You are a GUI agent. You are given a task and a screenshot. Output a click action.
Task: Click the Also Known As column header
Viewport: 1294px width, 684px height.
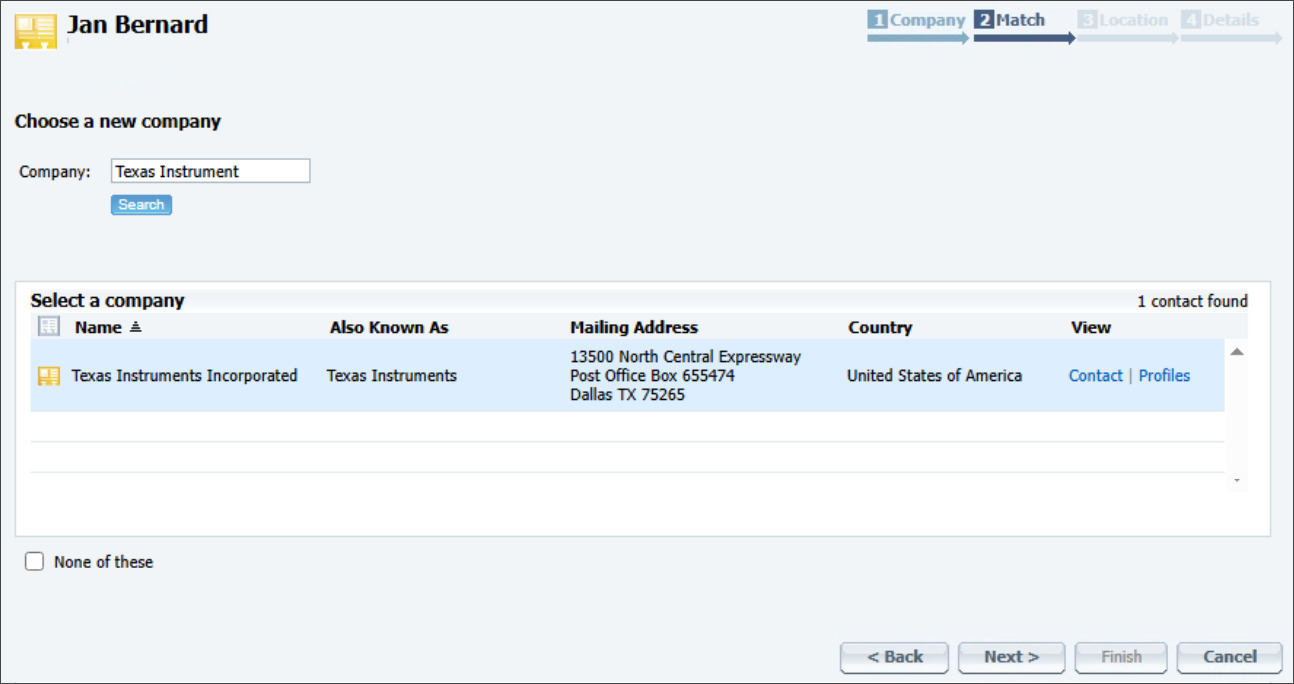[x=389, y=327]
